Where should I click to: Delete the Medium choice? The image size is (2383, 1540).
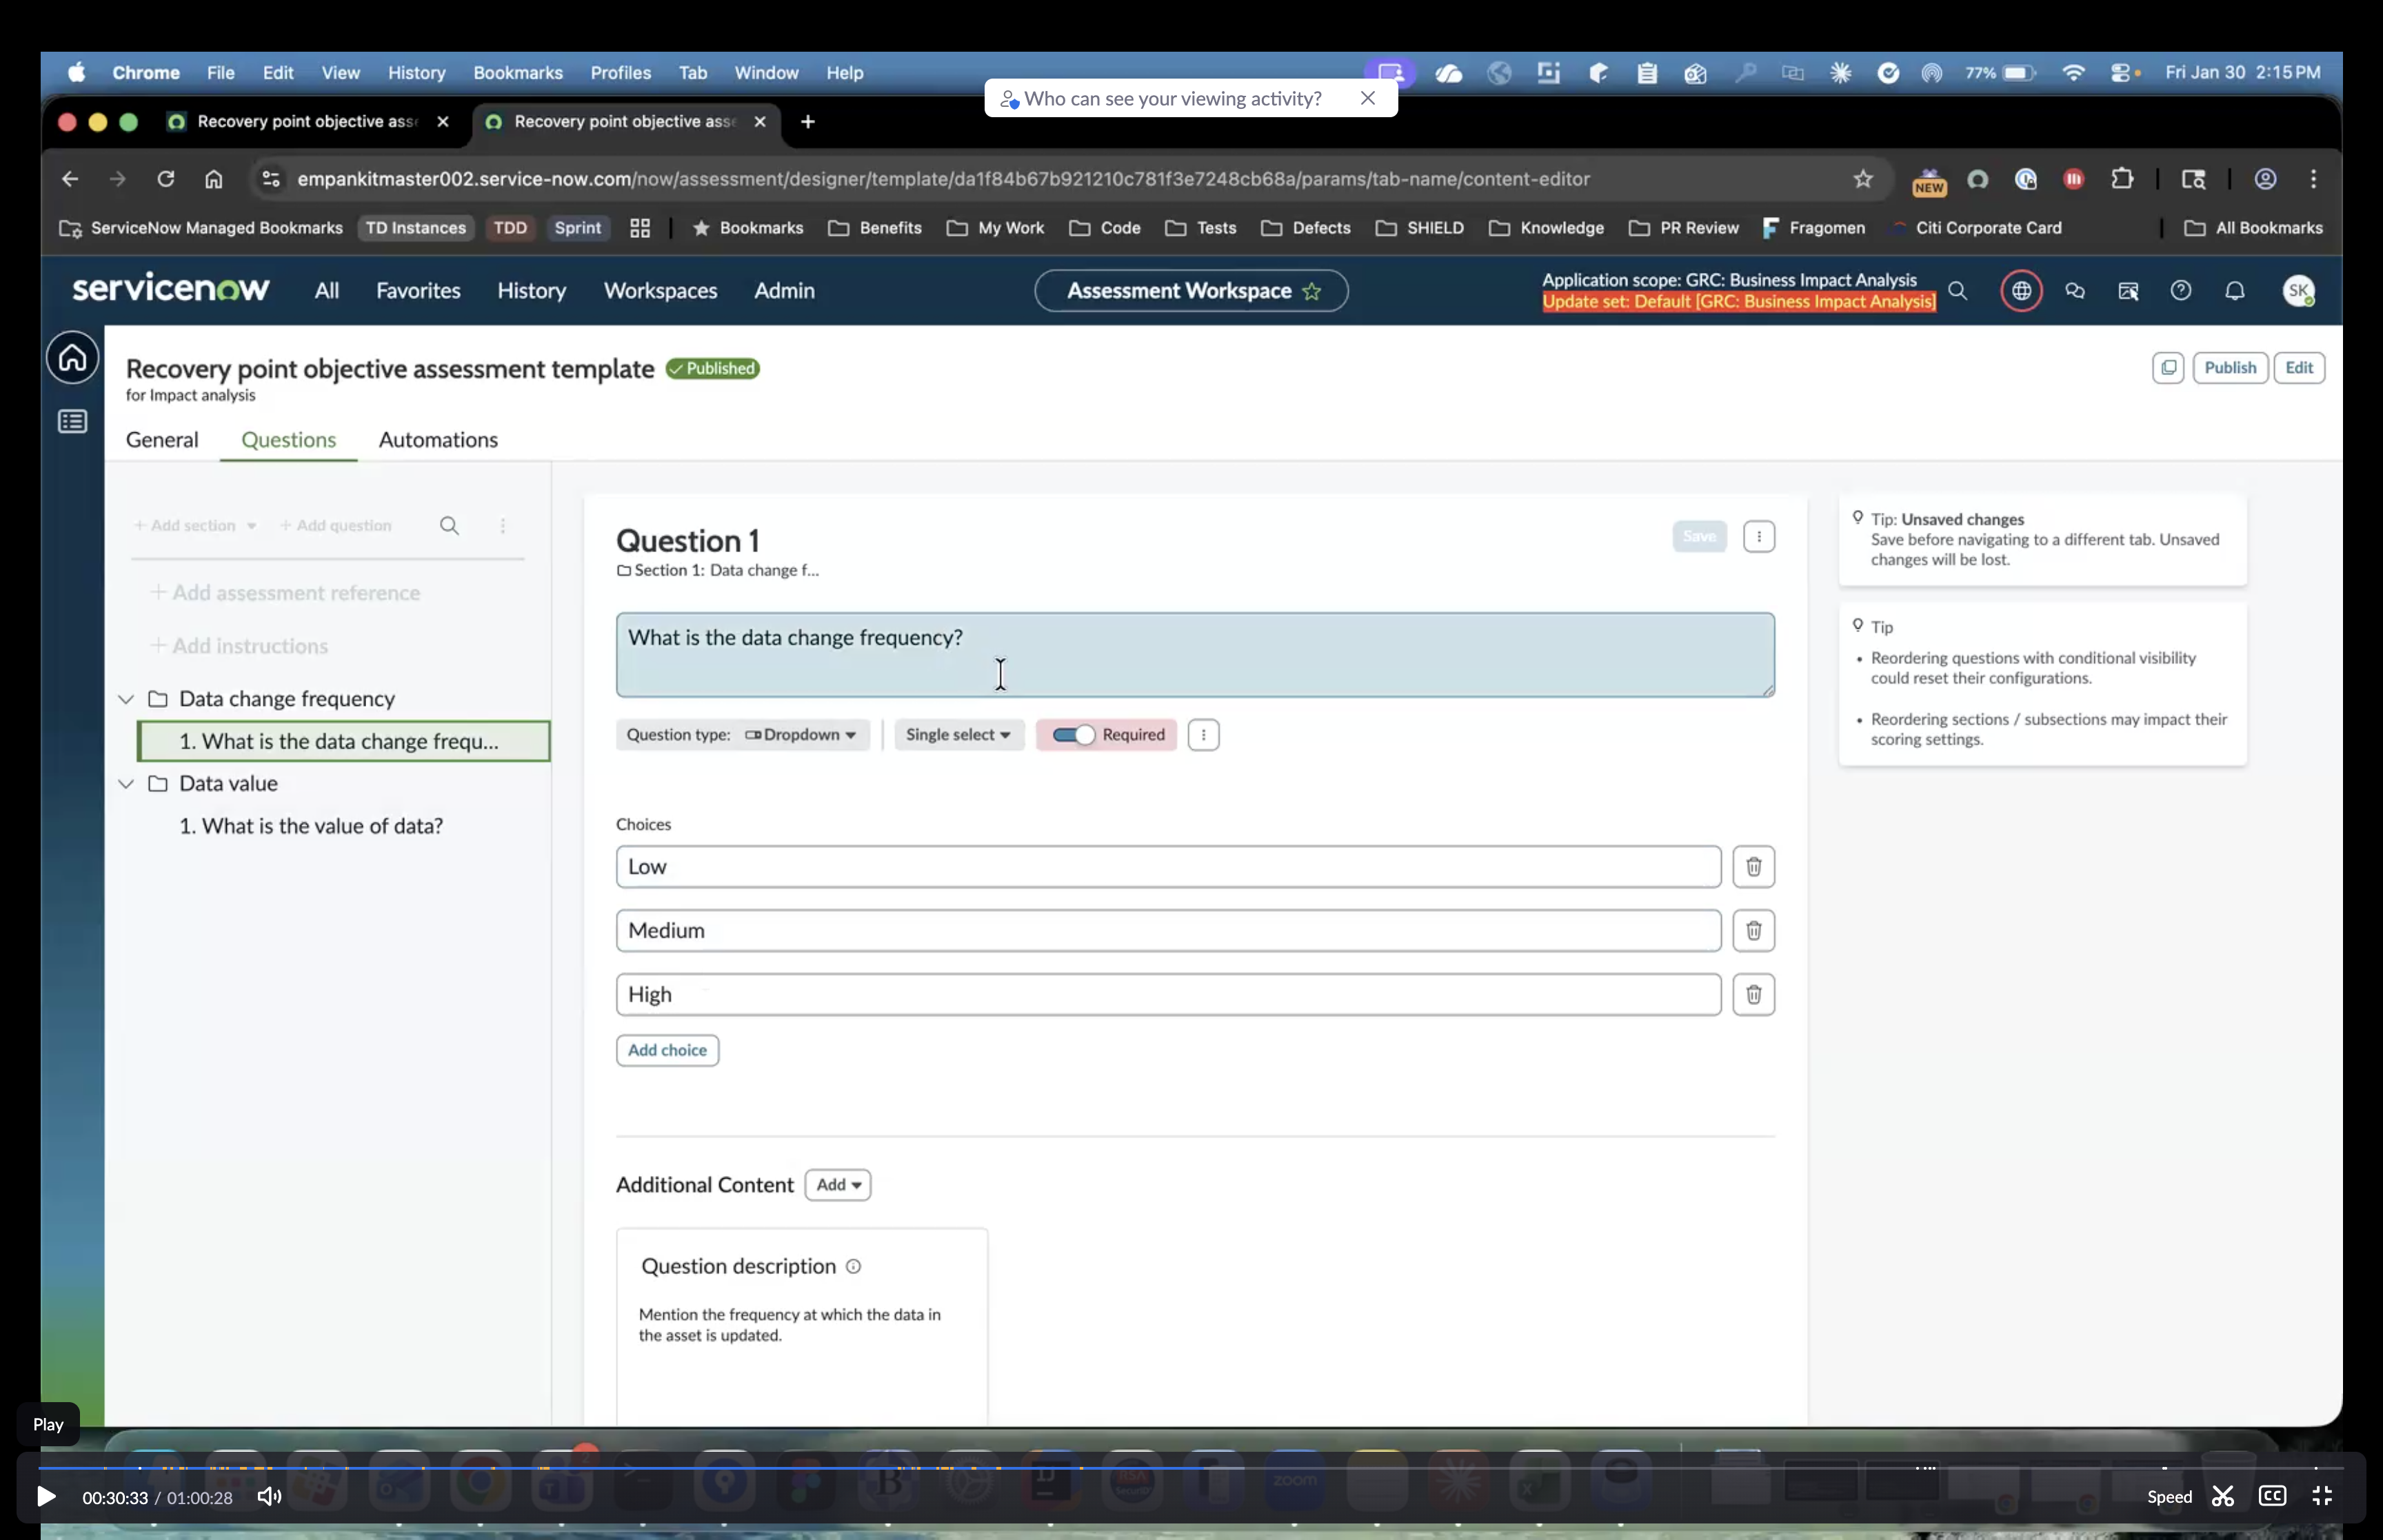coord(1753,930)
